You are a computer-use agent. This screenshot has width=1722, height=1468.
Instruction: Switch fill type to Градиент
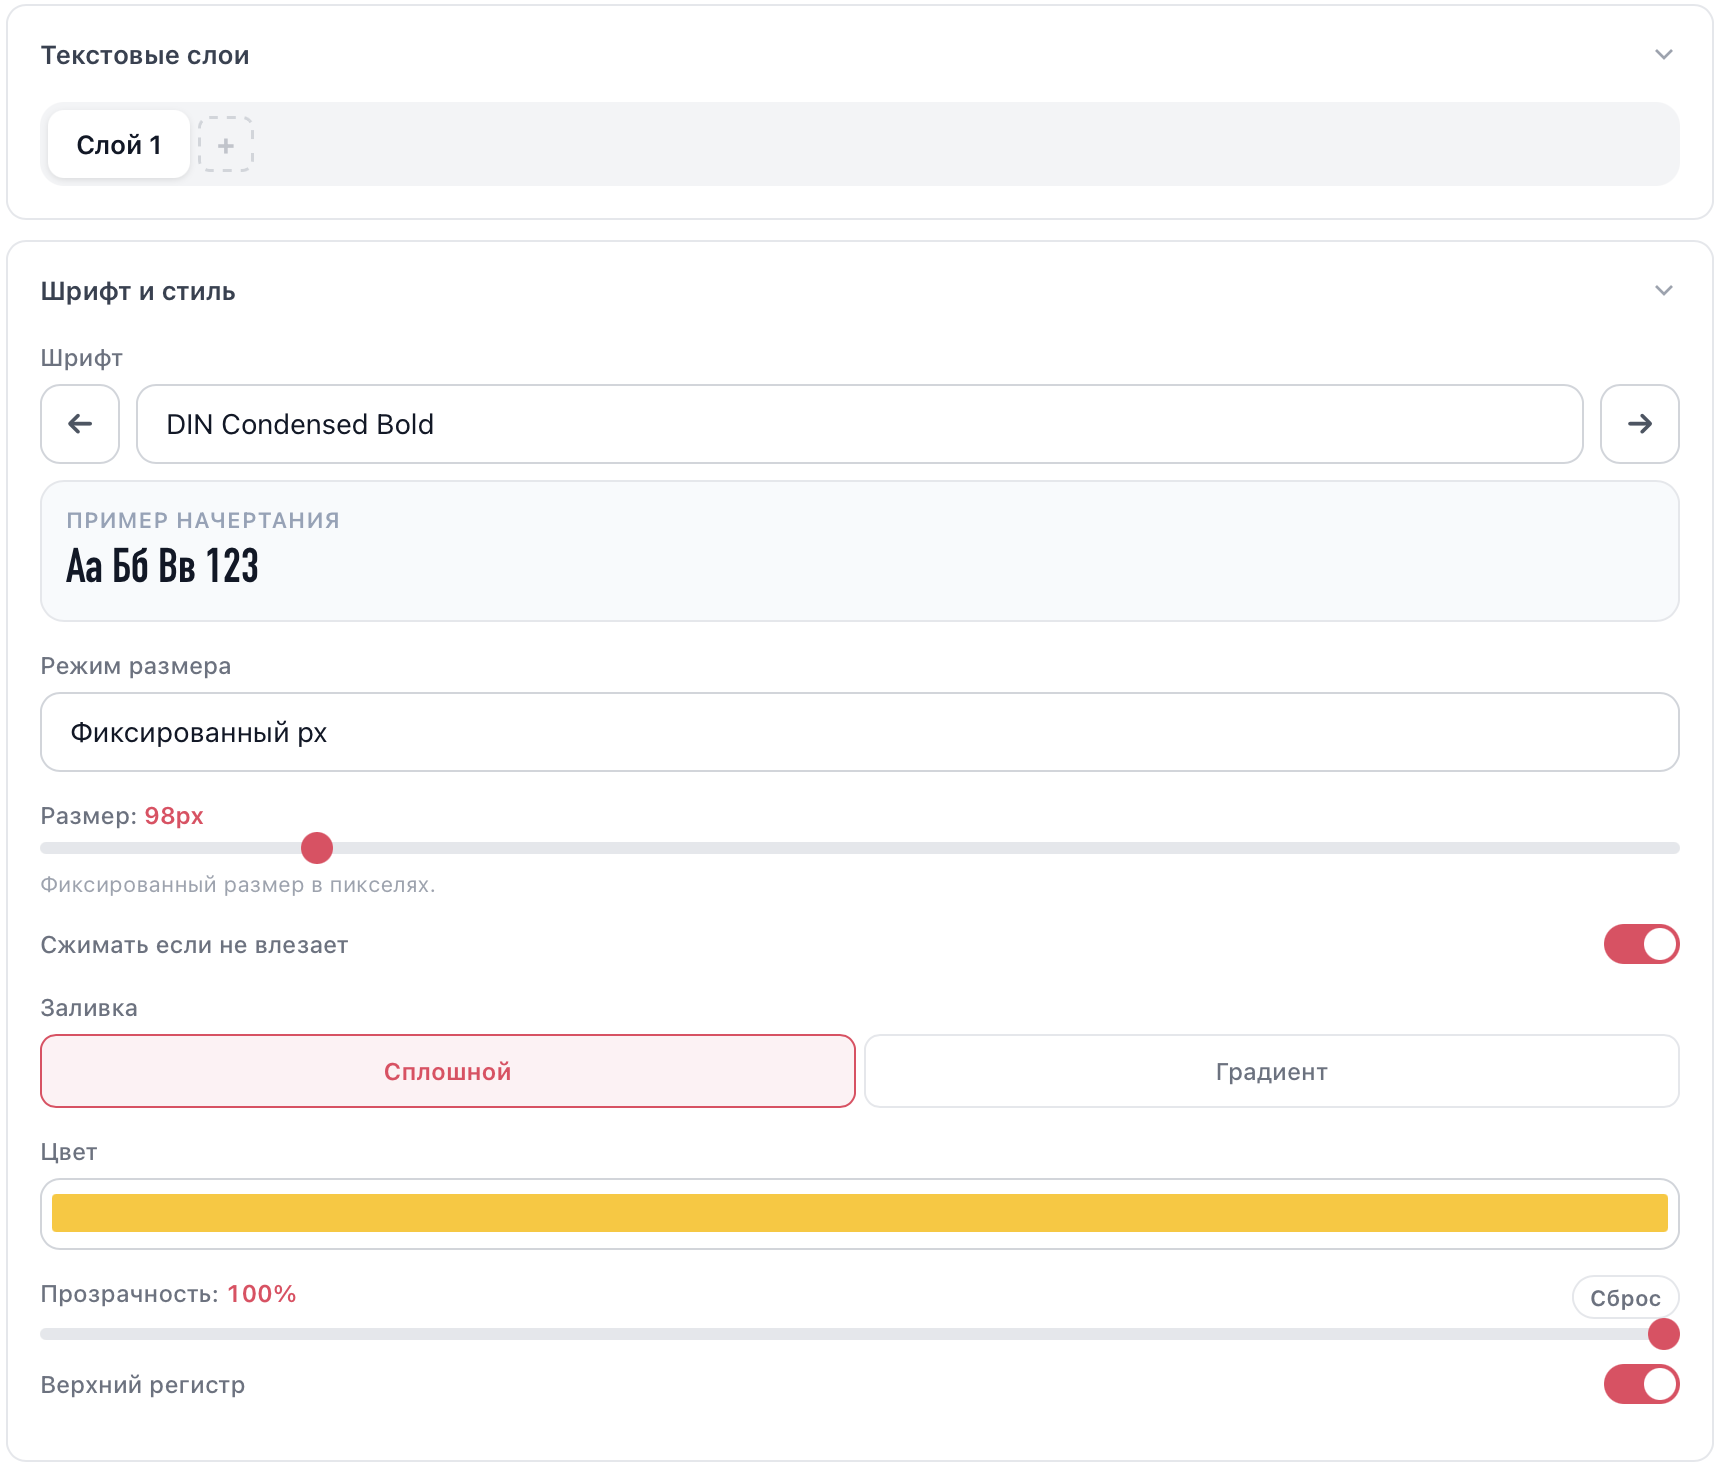pos(1271,1071)
